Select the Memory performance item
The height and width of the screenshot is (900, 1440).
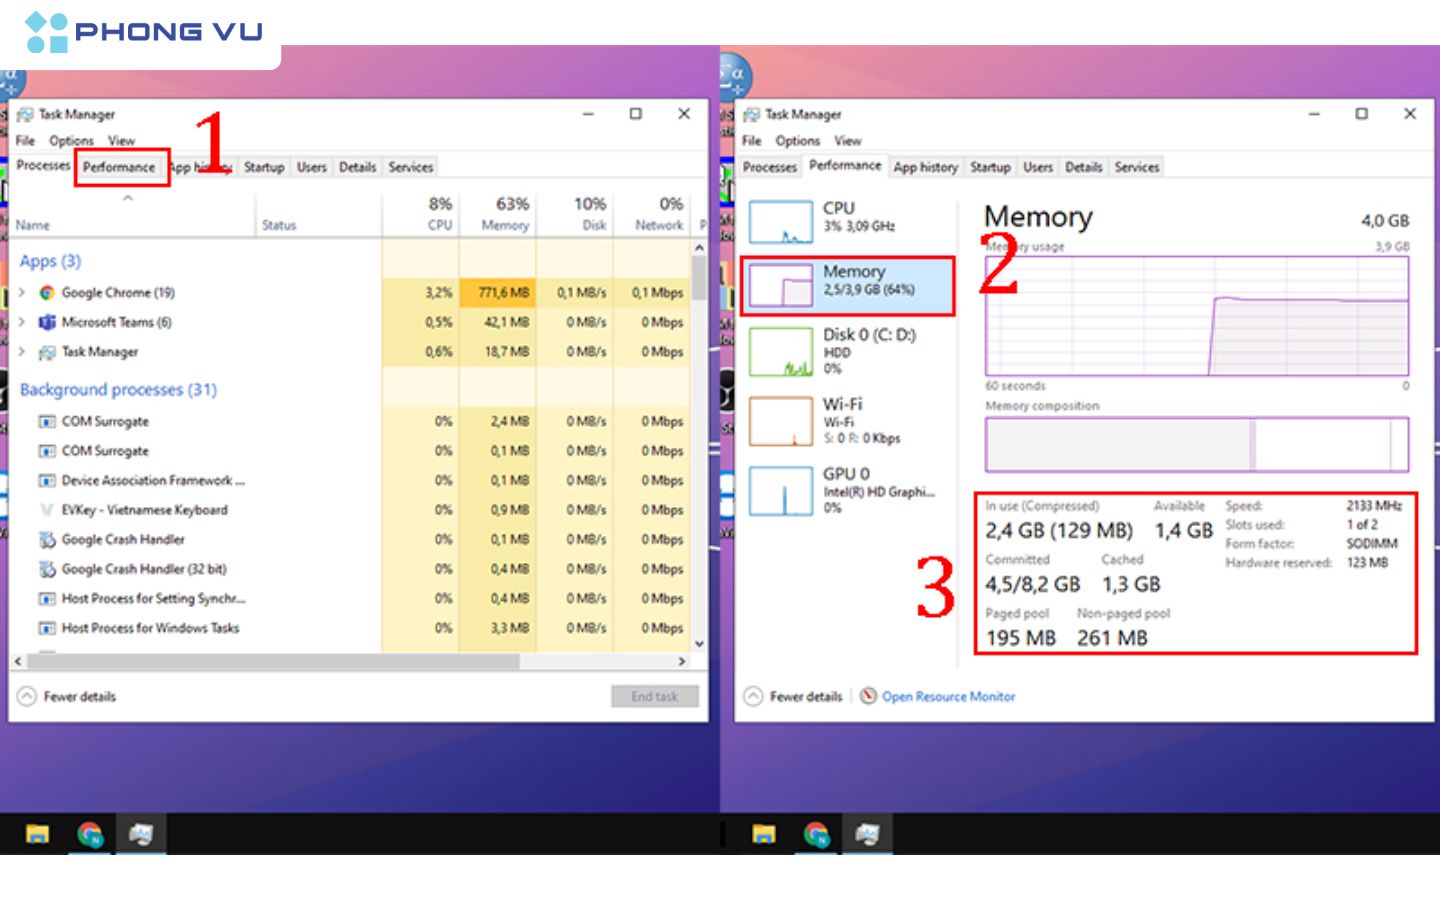tap(848, 286)
